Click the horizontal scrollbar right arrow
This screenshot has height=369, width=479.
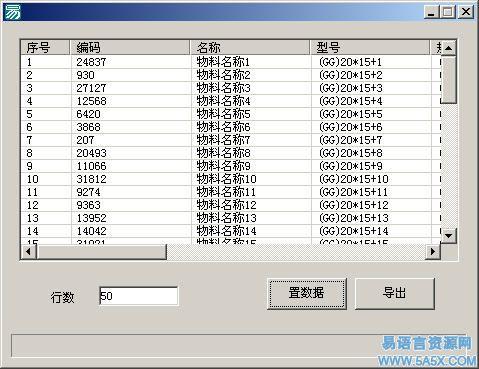[x=433, y=251]
